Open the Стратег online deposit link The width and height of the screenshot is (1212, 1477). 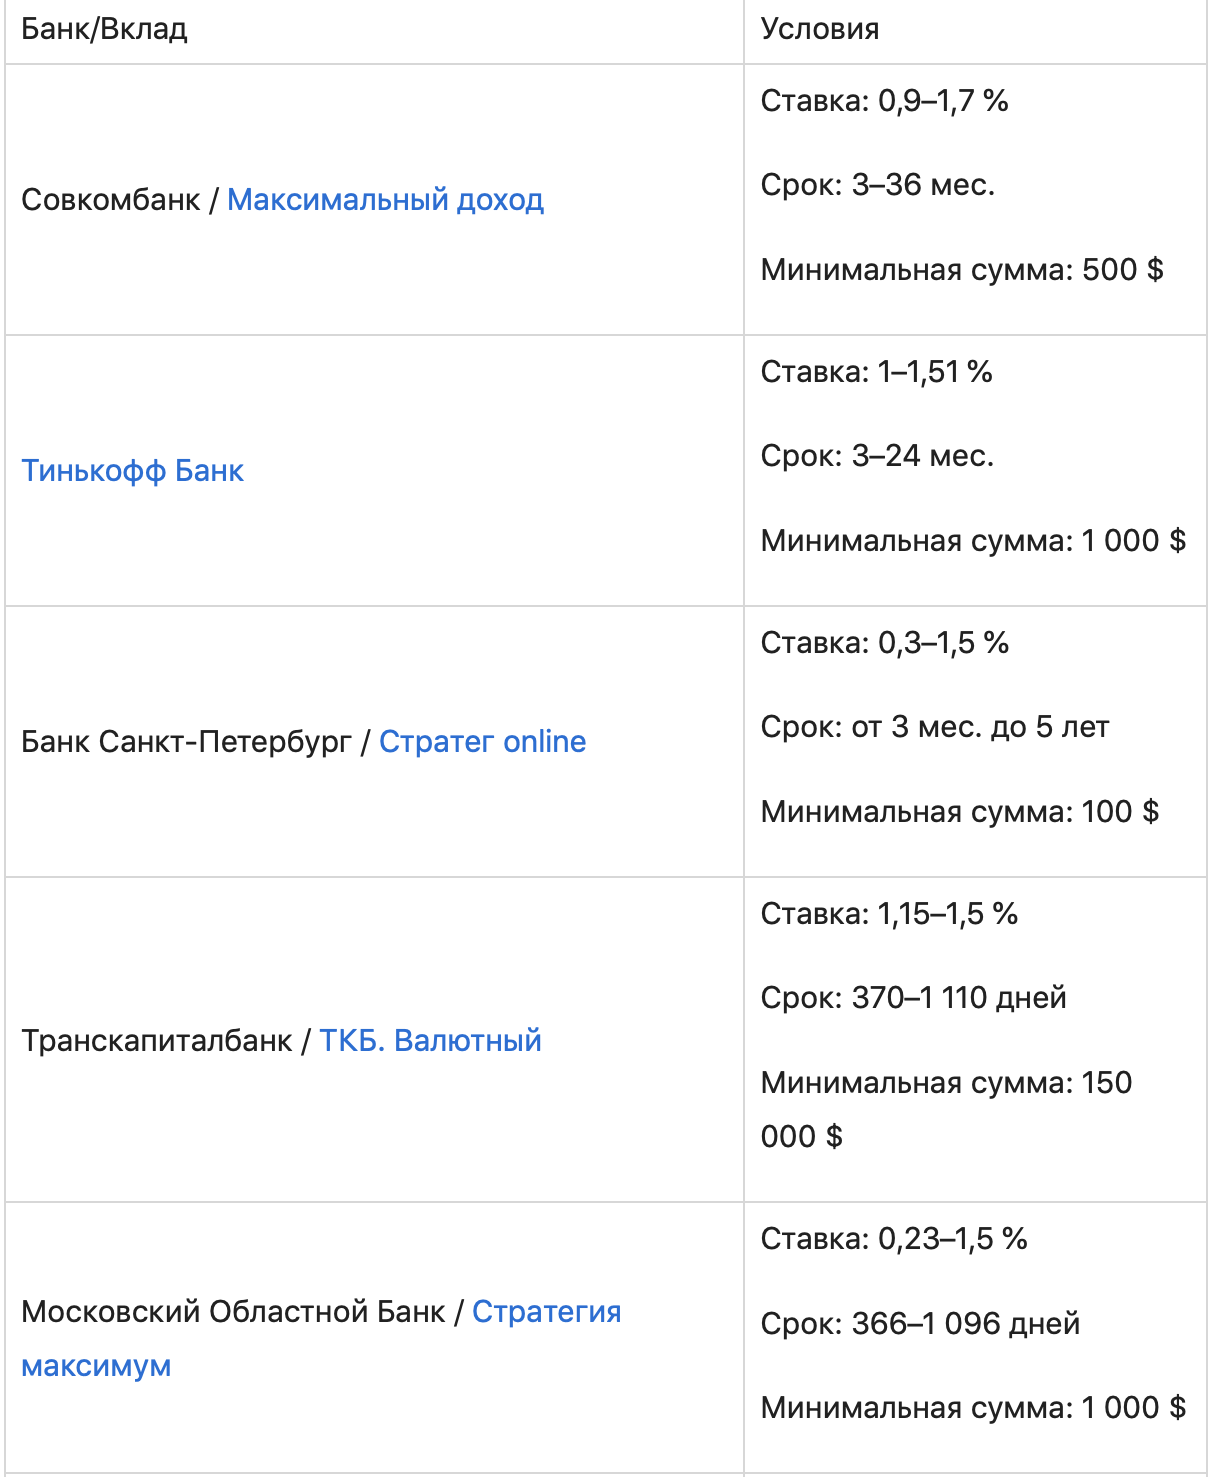click(x=482, y=742)
